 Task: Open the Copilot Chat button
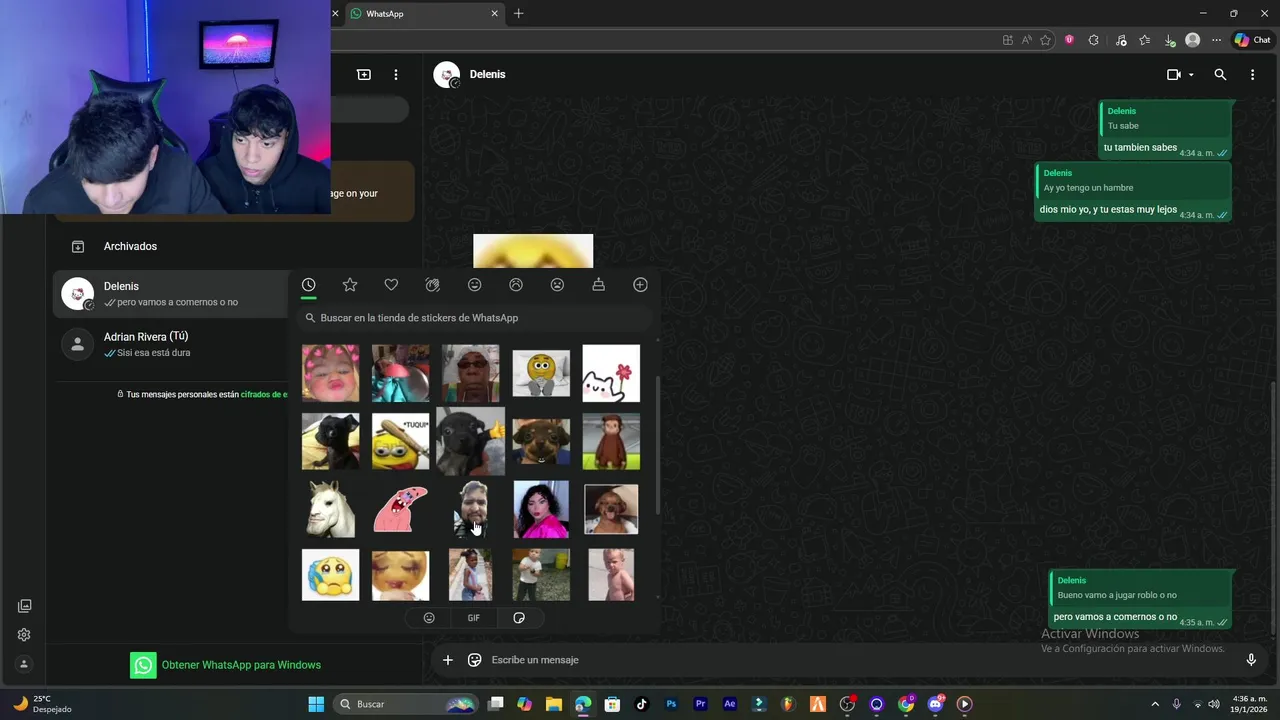(1252, 40)
